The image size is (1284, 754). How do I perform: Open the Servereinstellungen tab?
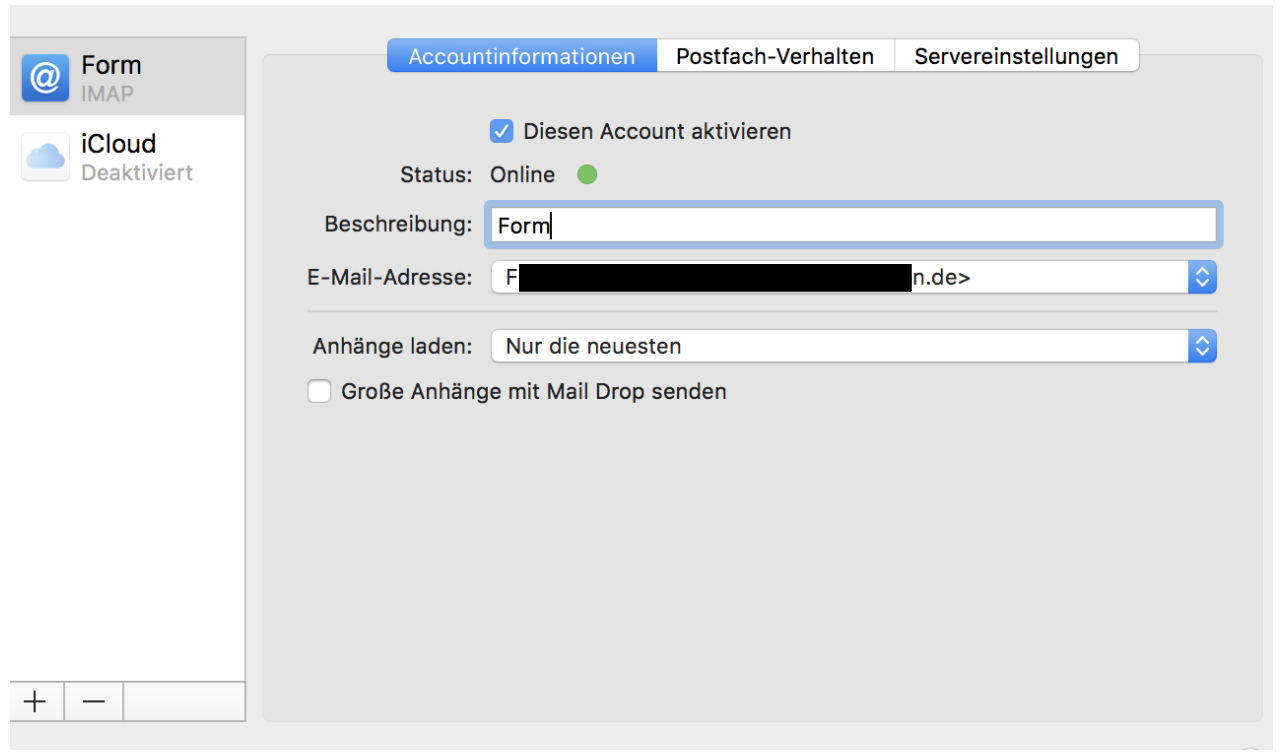[x=1016, y=56]
